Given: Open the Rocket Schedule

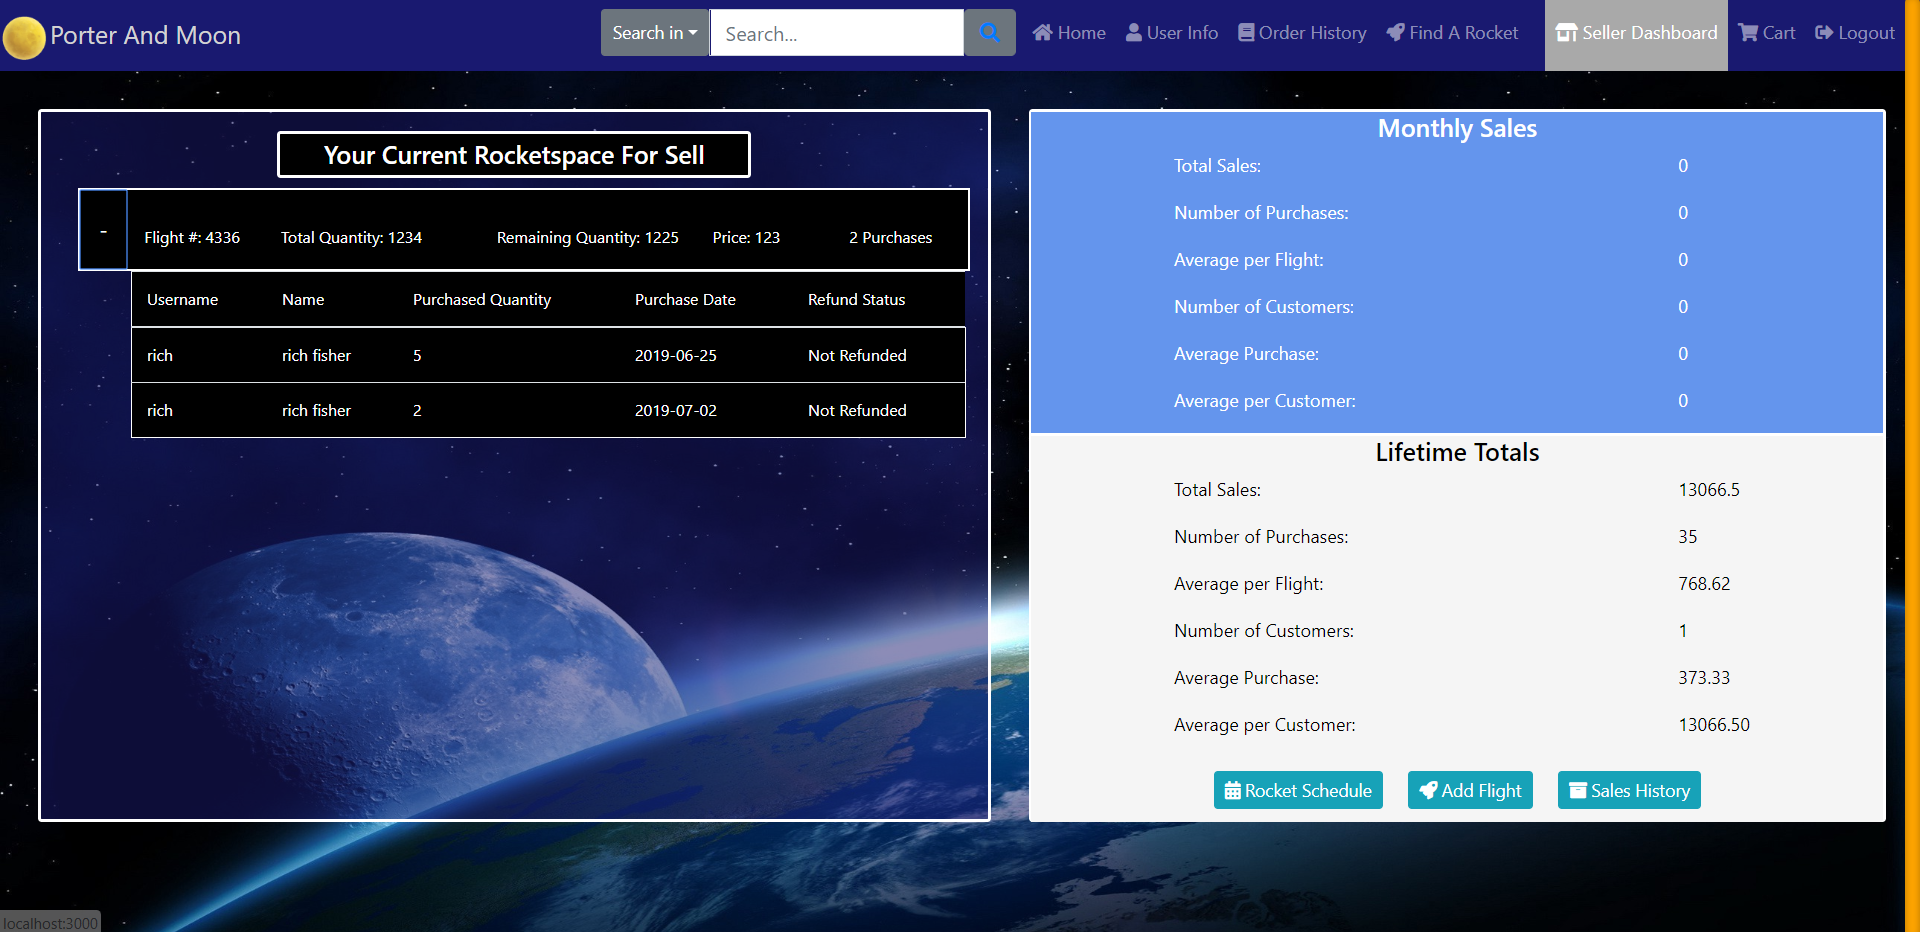Looking at the screenshot, I should tap(1298, 790).
